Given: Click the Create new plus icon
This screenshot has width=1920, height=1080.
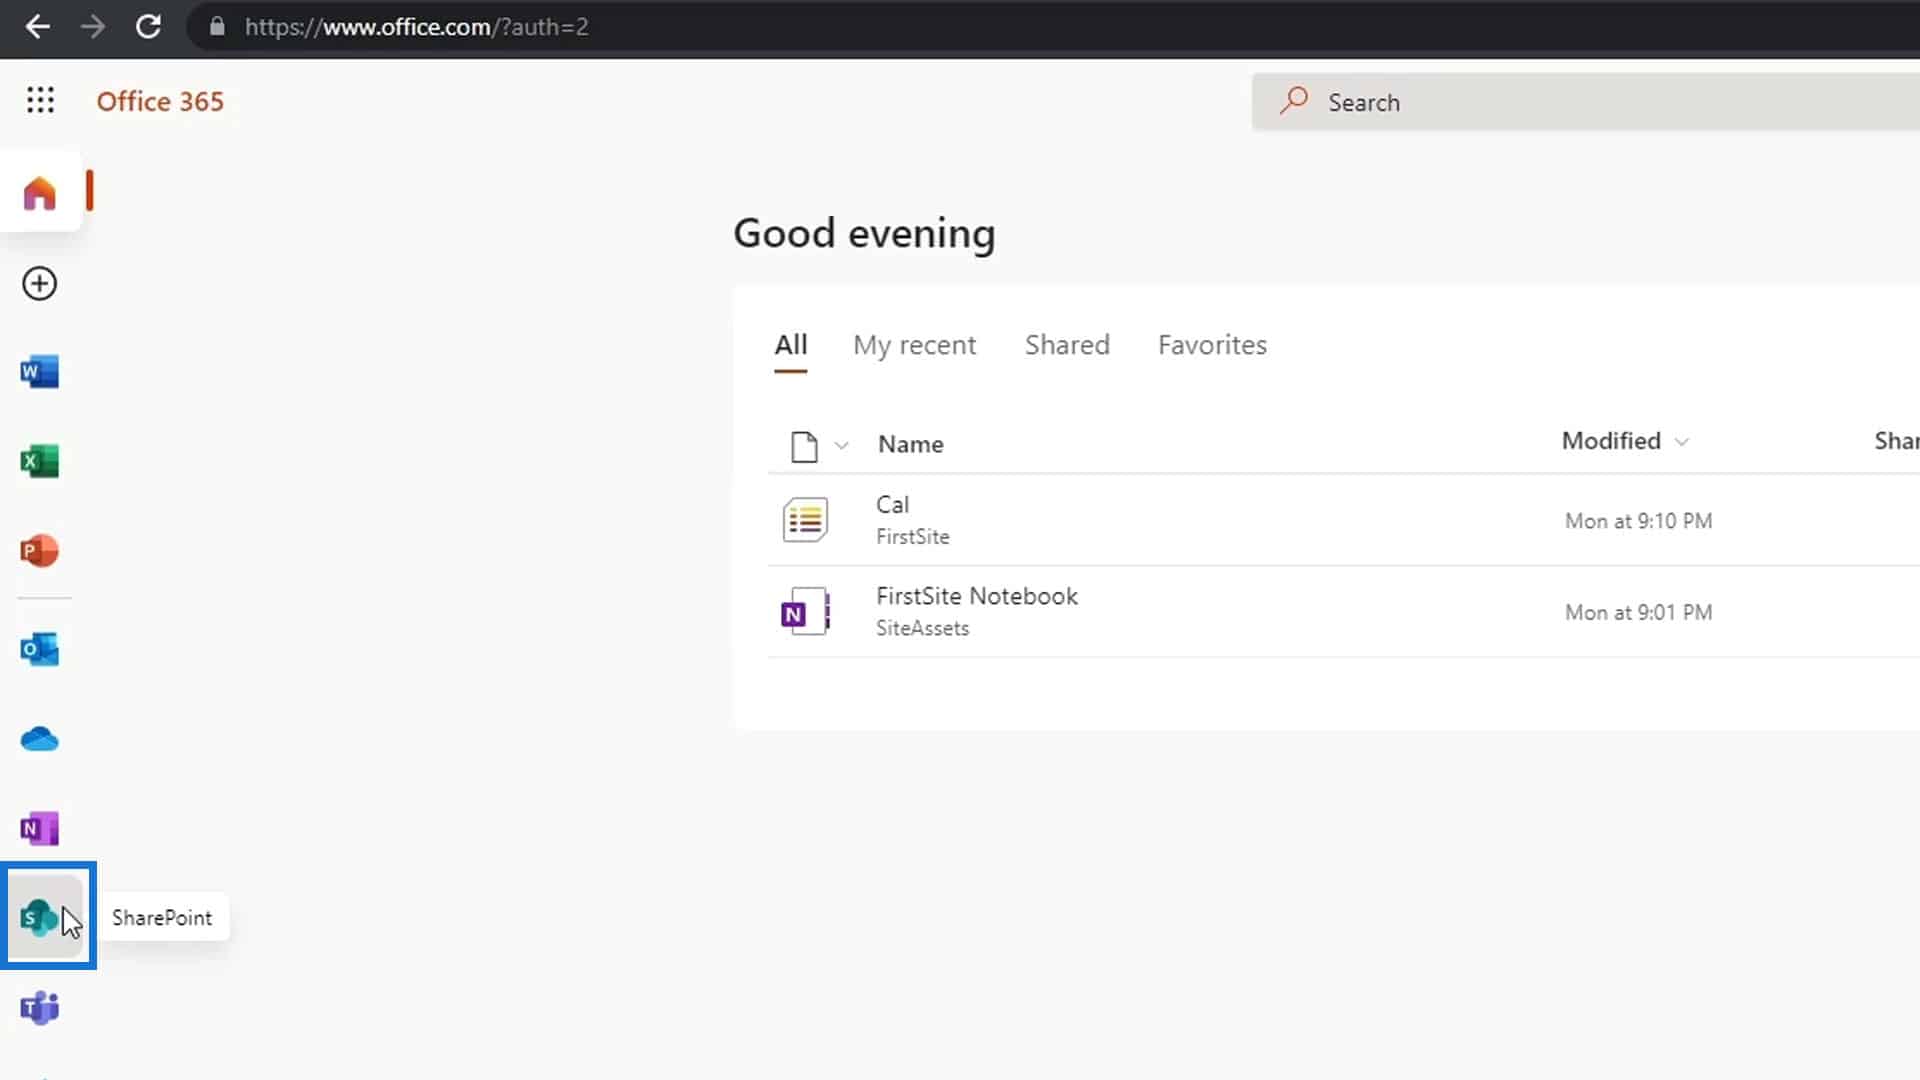Looking at the screenshot, I should point(40,284).
